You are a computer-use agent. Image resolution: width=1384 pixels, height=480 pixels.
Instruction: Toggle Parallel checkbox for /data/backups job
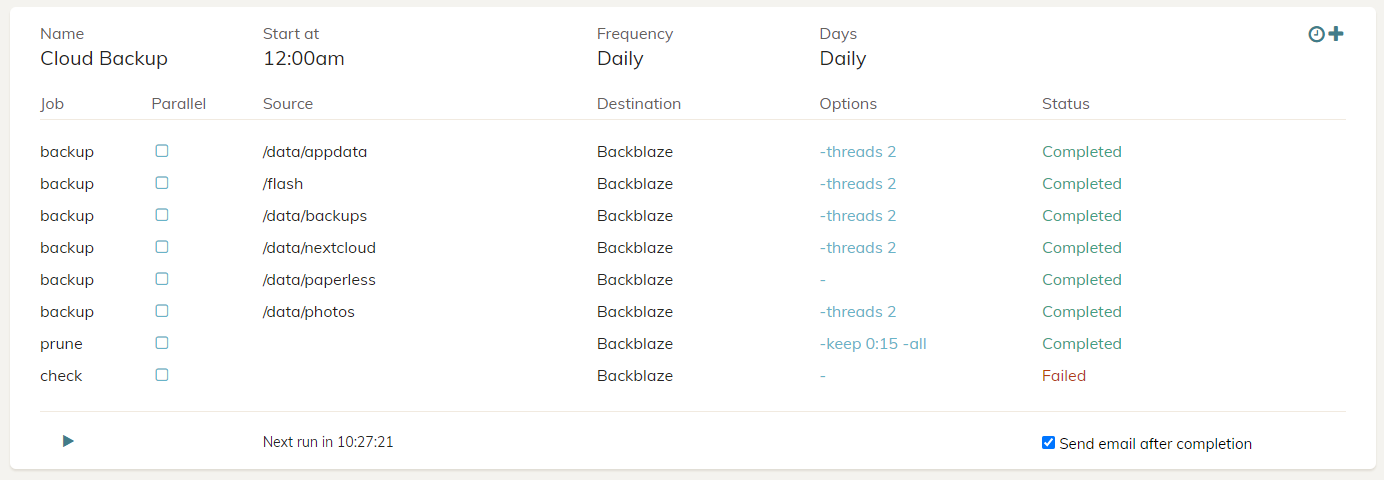162,215
